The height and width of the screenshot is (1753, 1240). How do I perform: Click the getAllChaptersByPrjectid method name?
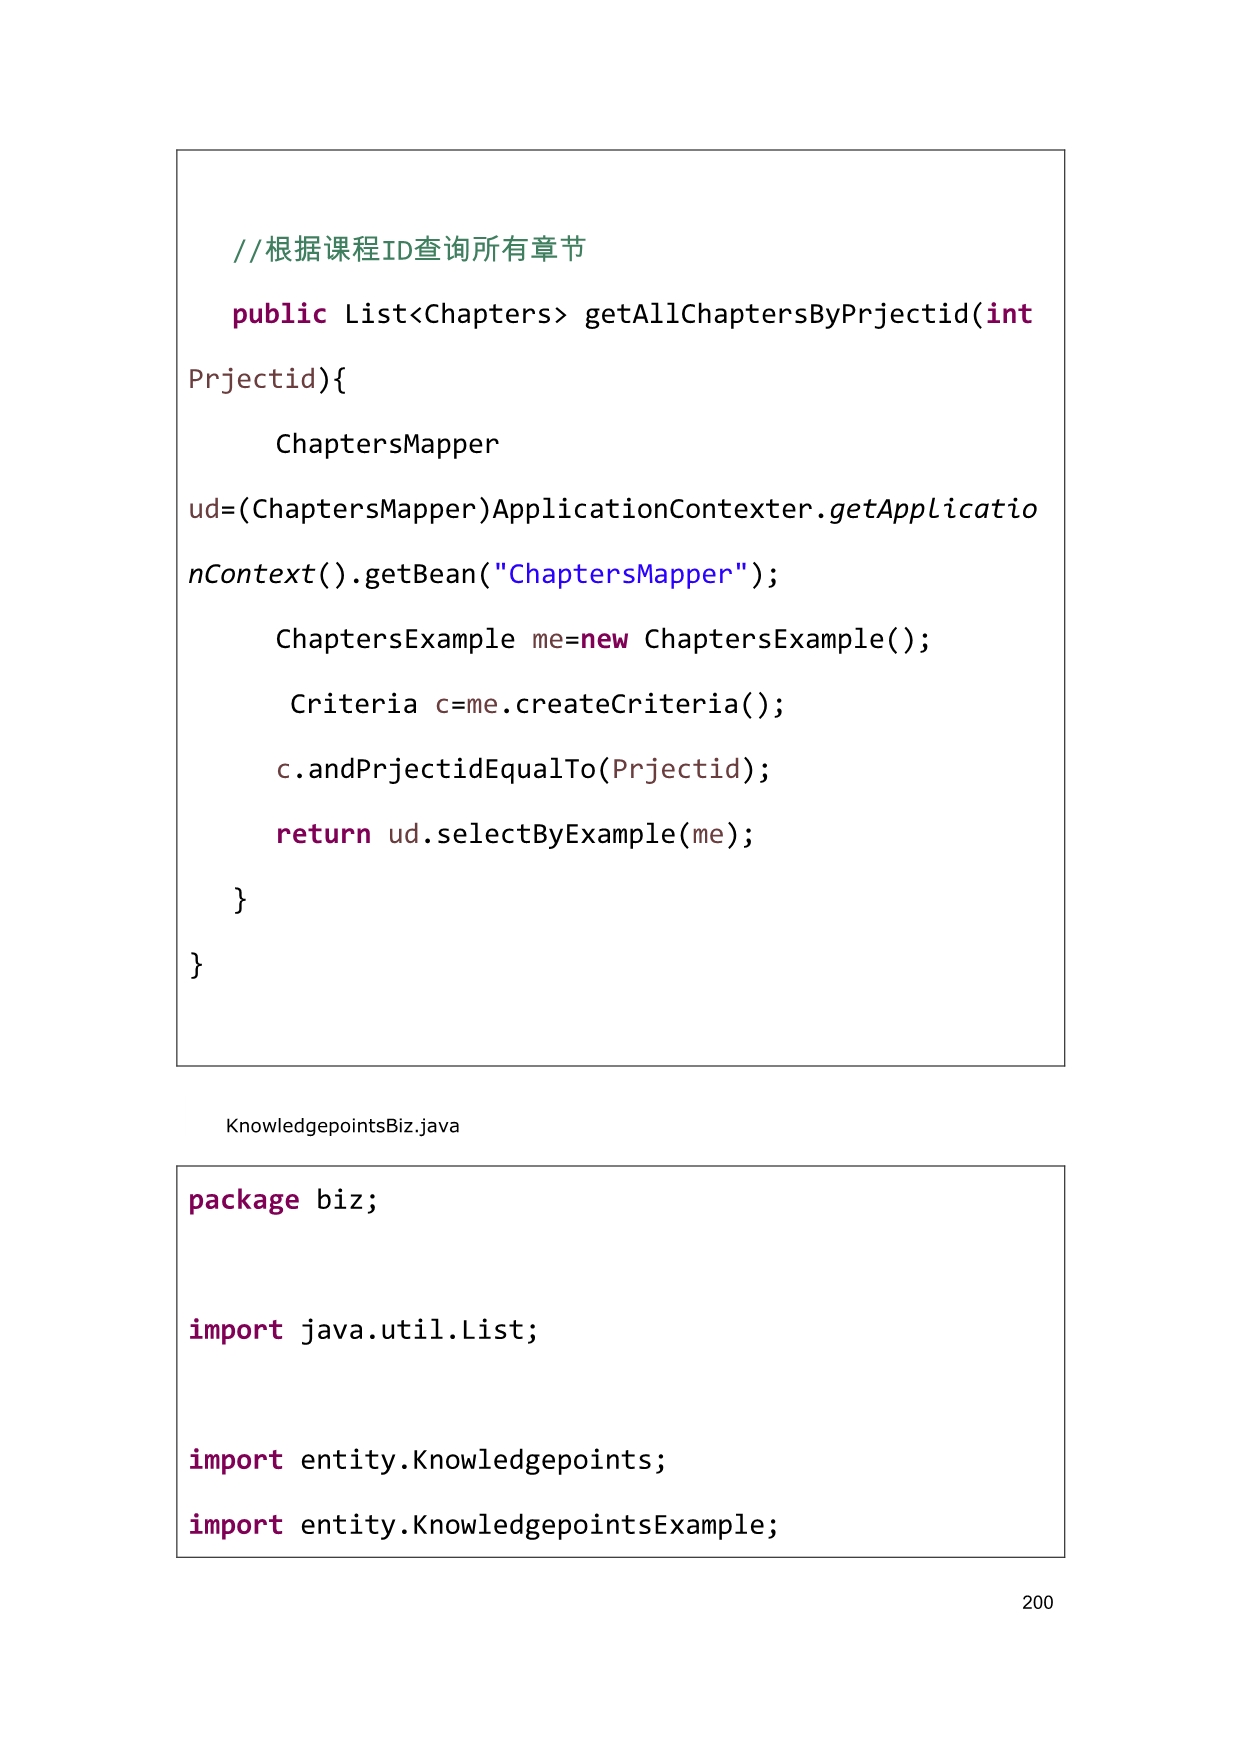click(x=776, y=314)
